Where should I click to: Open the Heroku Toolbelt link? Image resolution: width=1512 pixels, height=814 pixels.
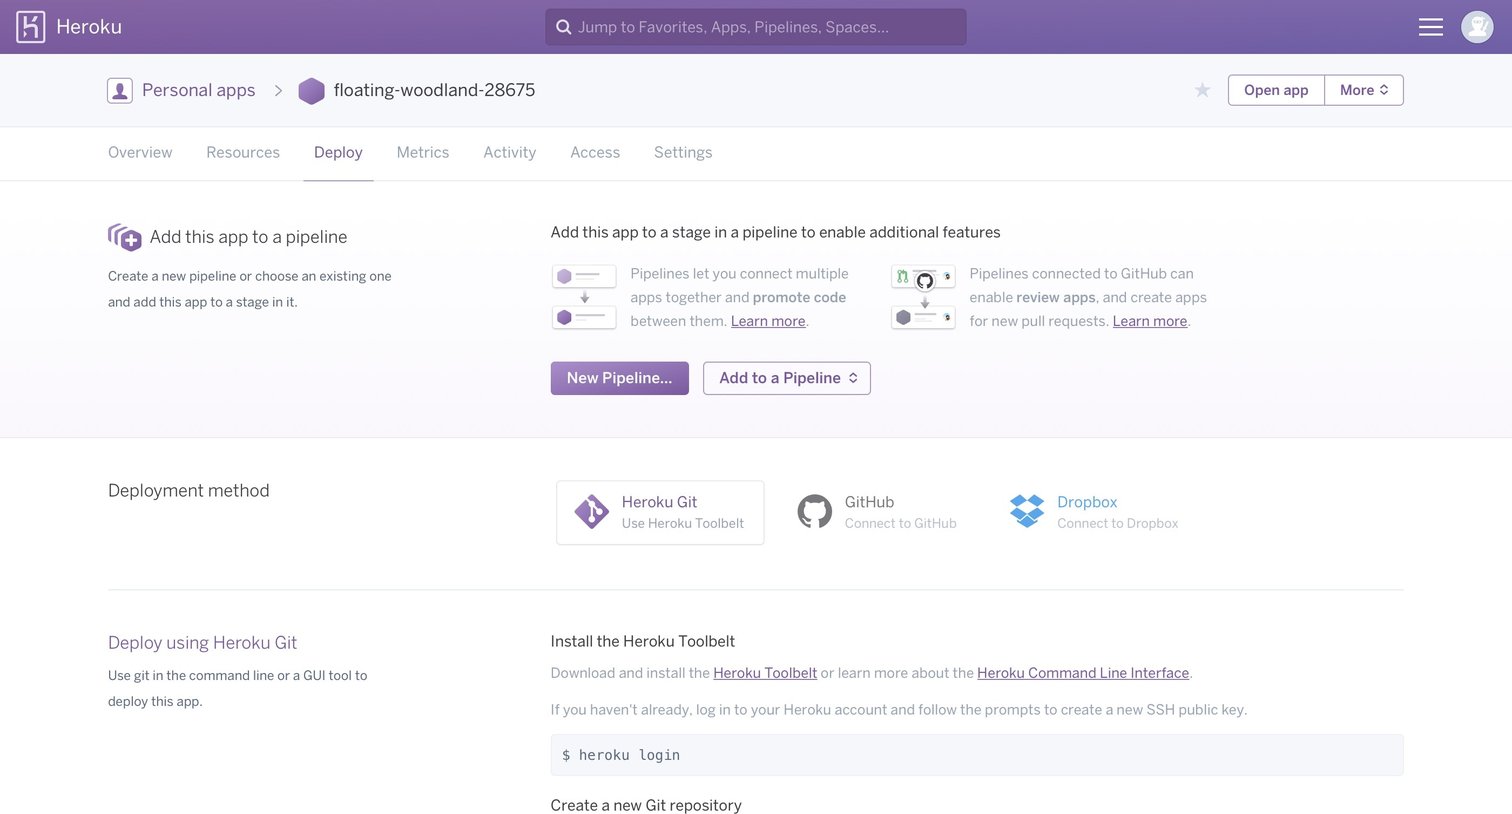(x=765, y=673)
